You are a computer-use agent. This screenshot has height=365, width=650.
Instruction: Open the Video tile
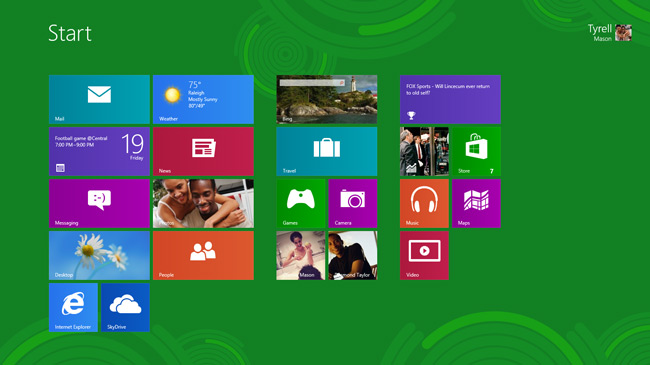(x=424, y=256)
